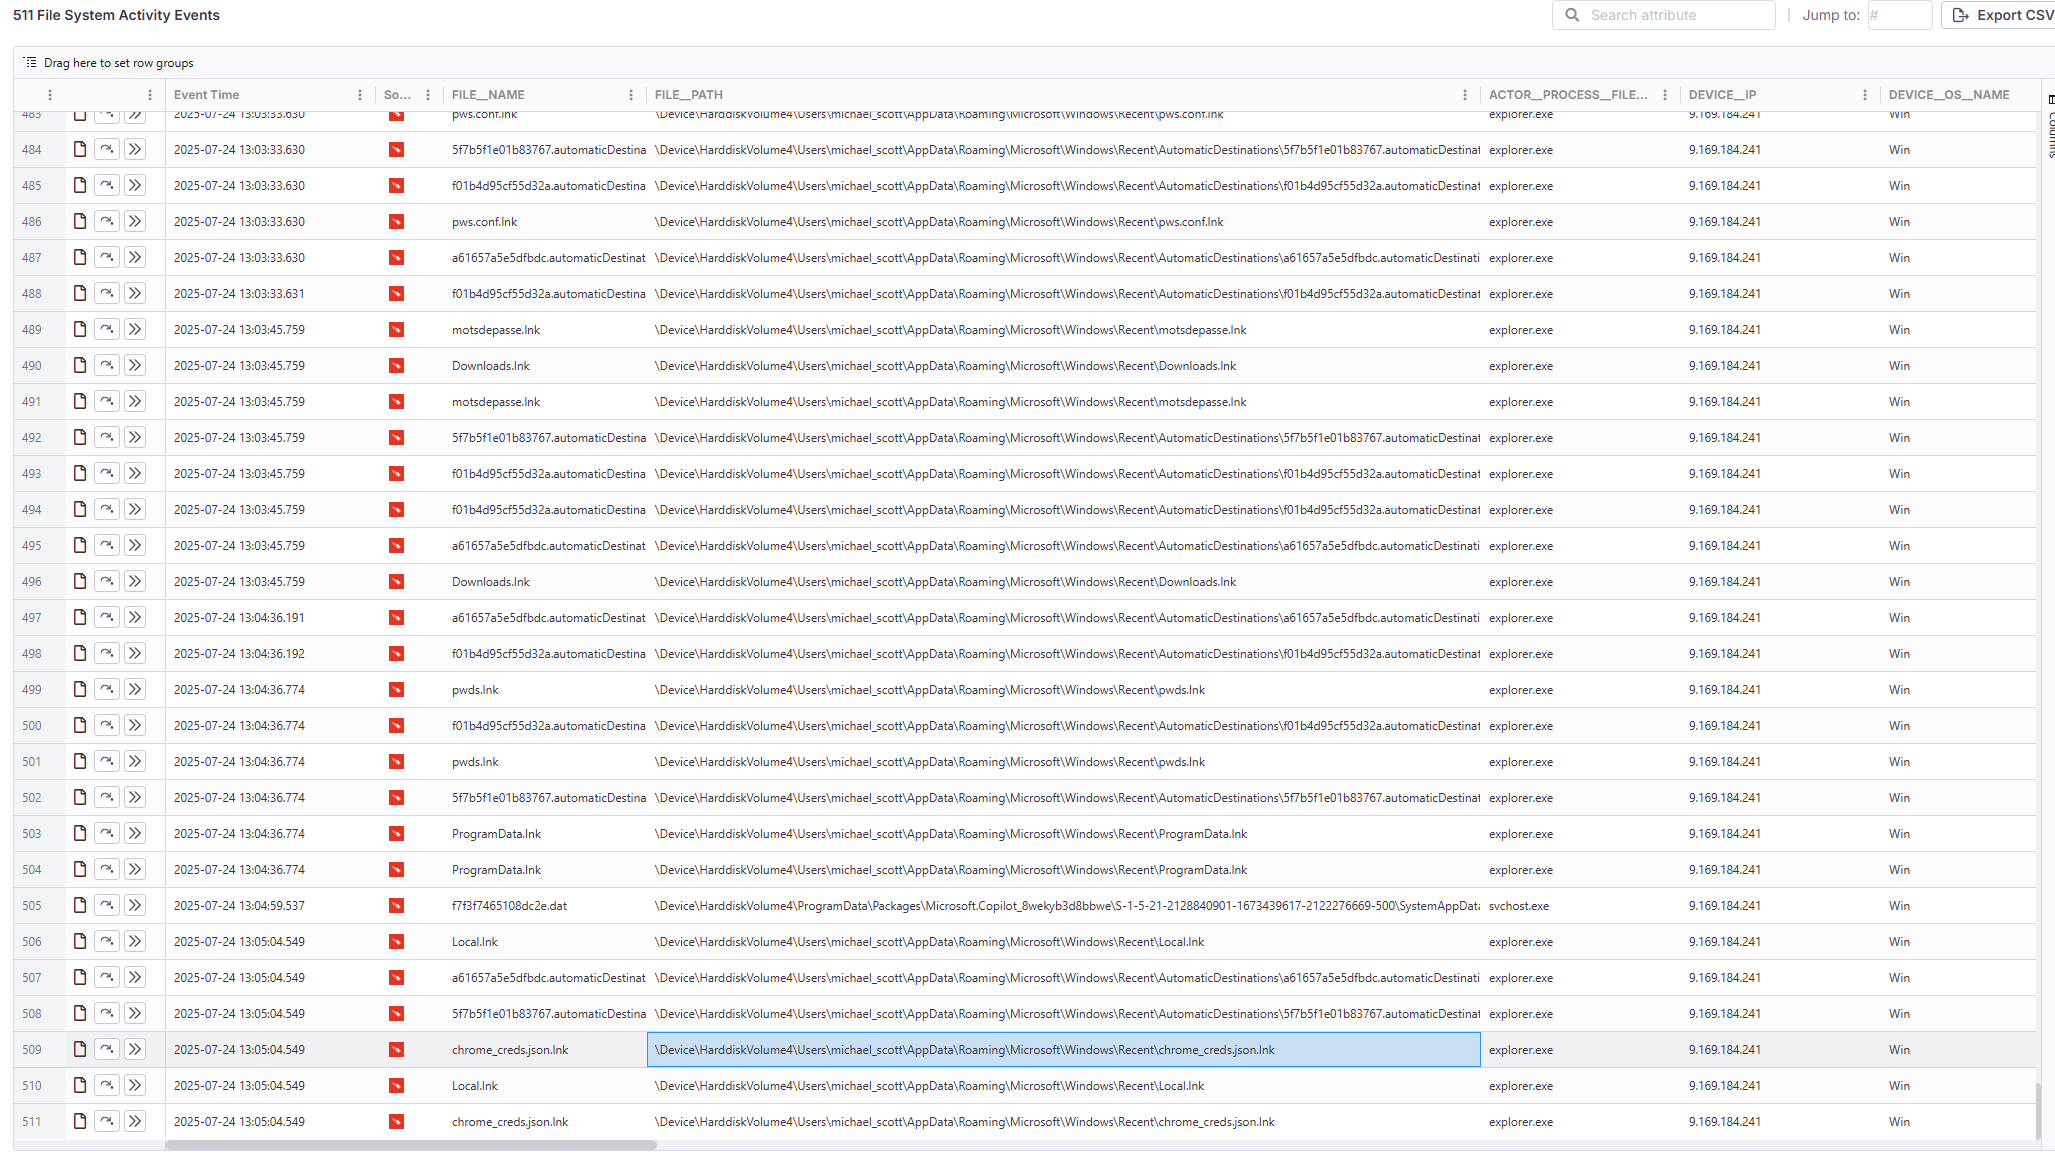Click the export icon inside Export CSV
Screen dimensions: 2055x1163
(1962, 15)
